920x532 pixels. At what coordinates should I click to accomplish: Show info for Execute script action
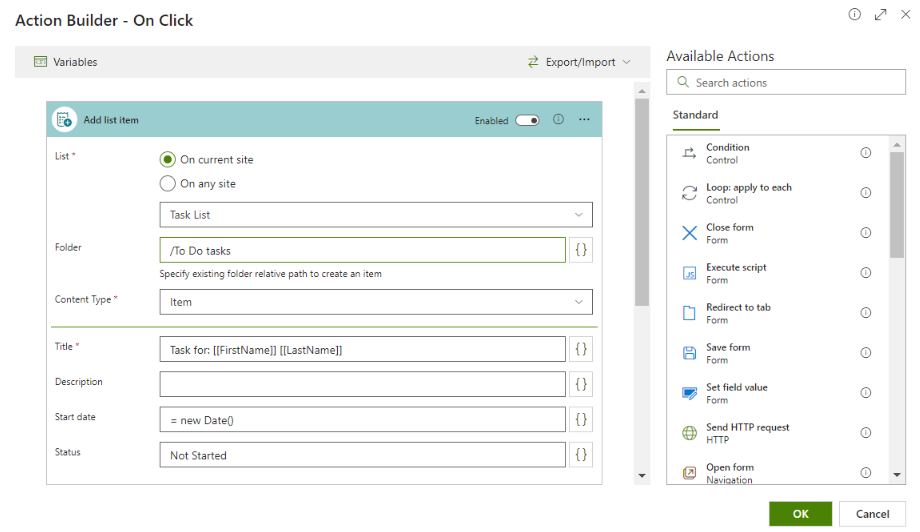coord(865,272)
